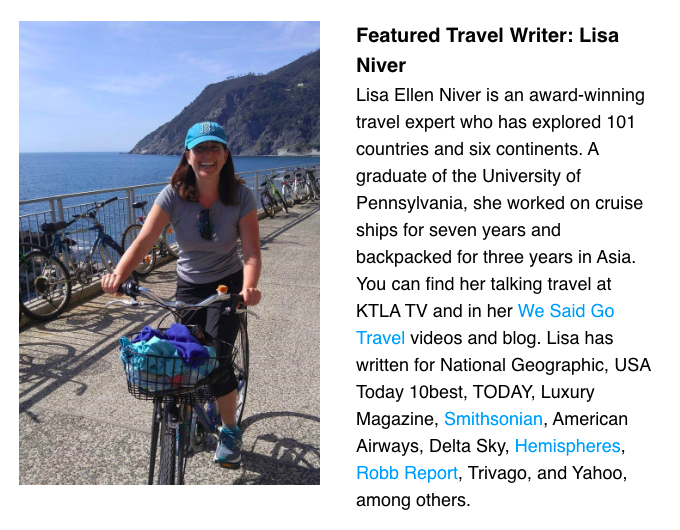Click the text University of
The image size is (680, 530).
(x=531, y=177)
